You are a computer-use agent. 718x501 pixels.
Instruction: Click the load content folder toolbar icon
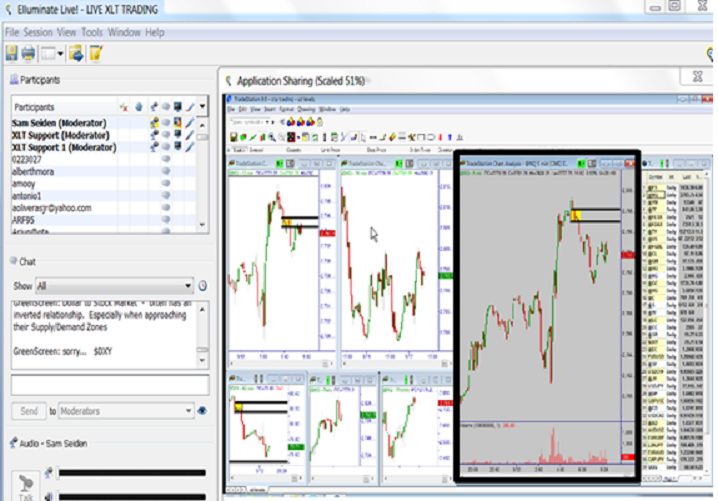pos(76,53)
